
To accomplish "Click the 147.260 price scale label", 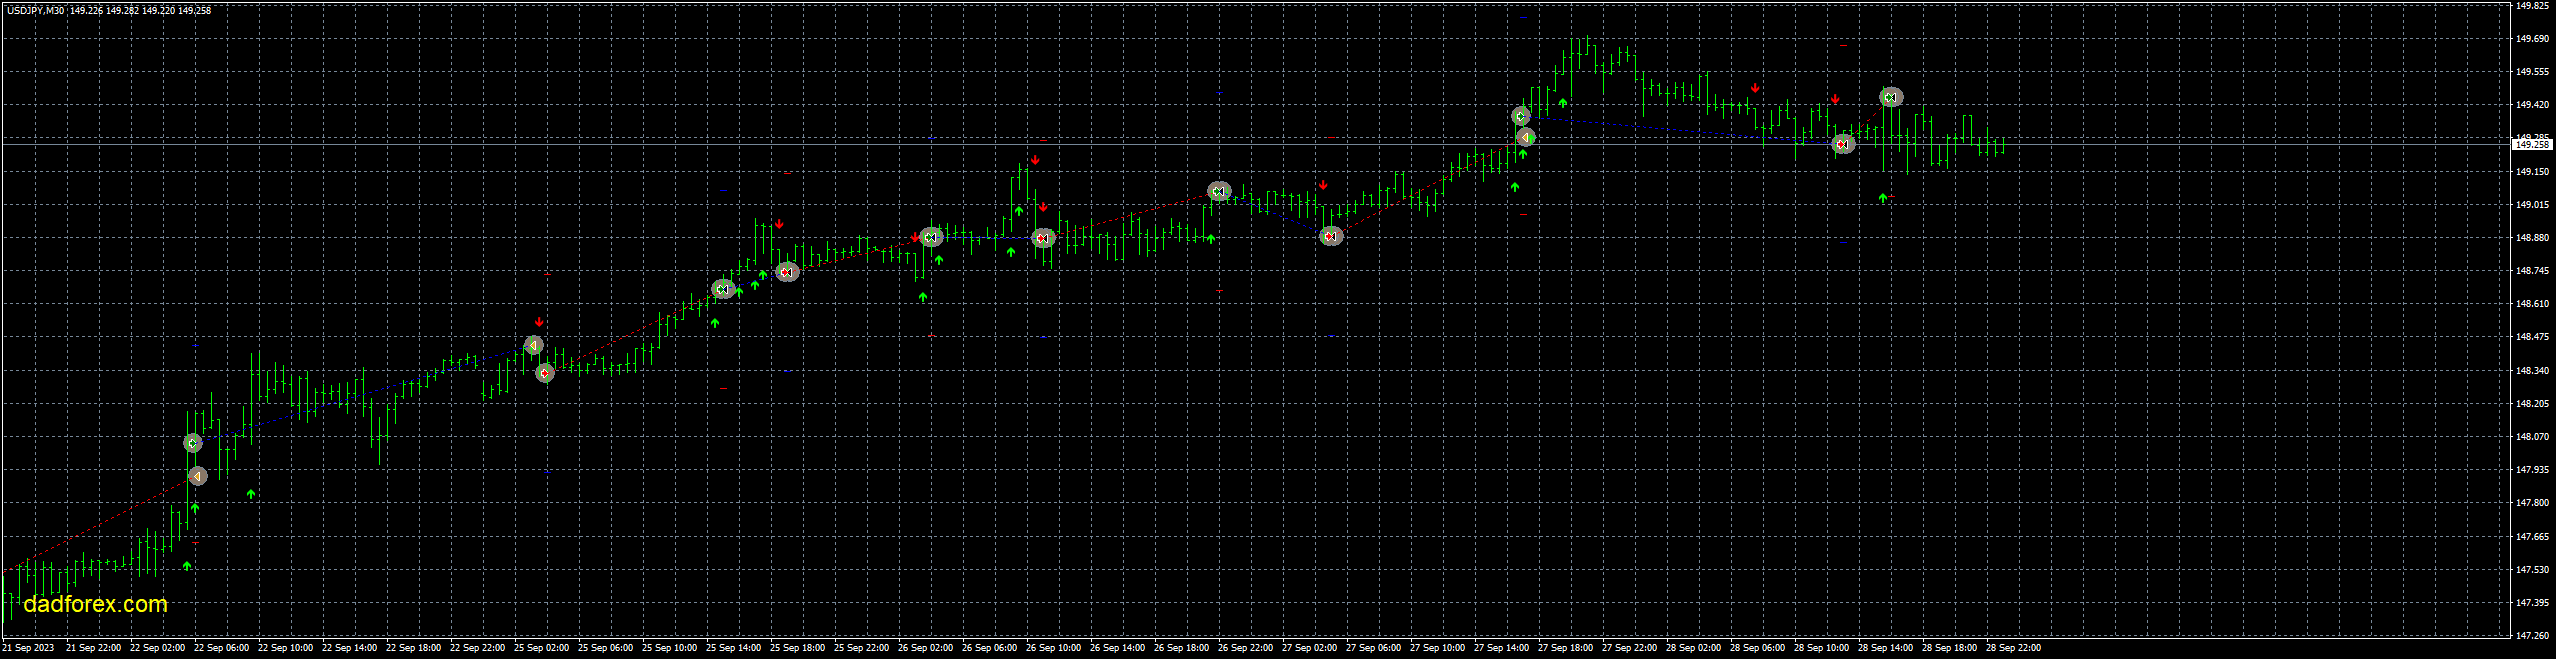I will click(2532, 635).
